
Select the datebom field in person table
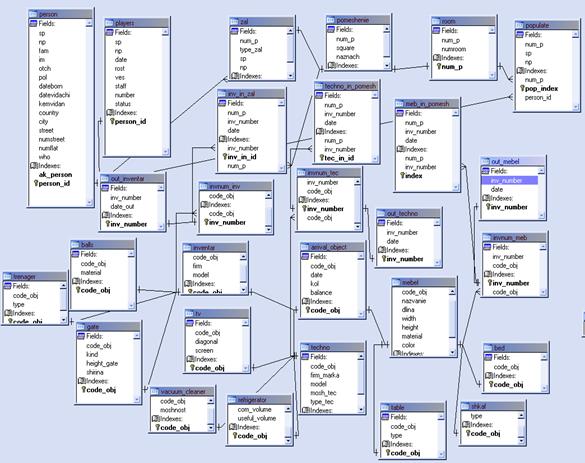point(50,86)
